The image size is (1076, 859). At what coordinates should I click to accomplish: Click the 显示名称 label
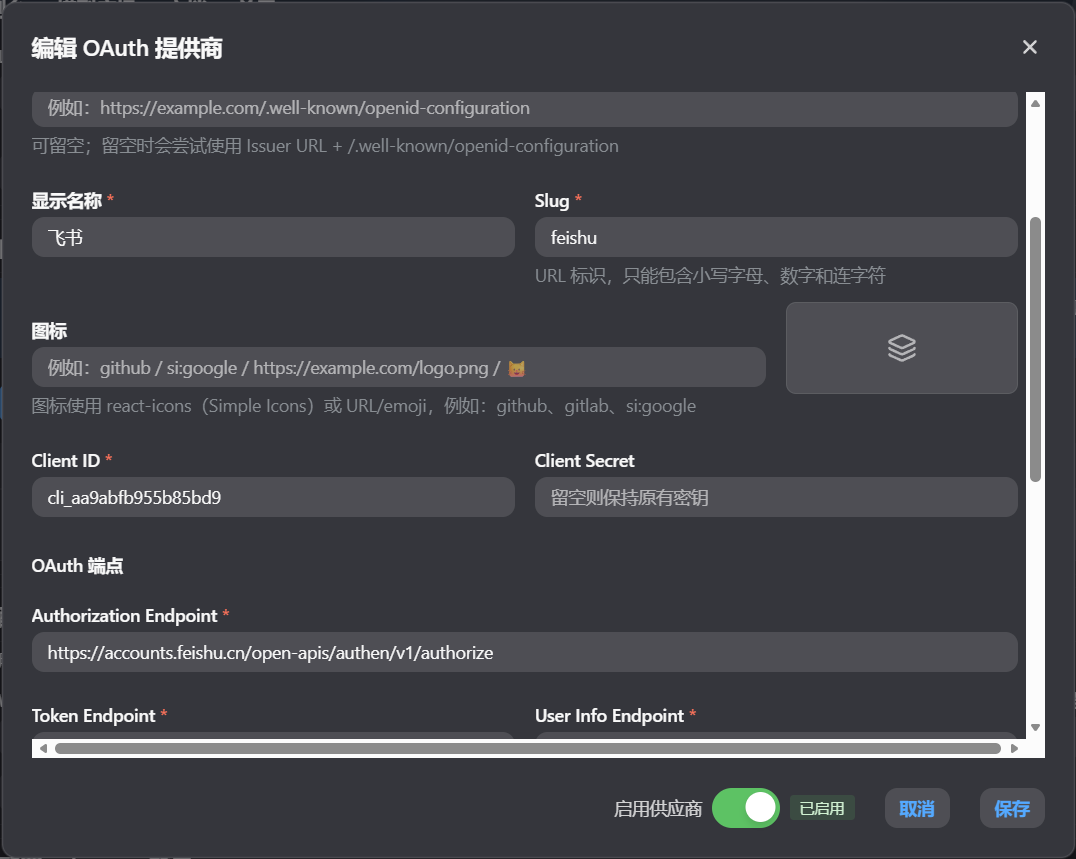[67, 201]
